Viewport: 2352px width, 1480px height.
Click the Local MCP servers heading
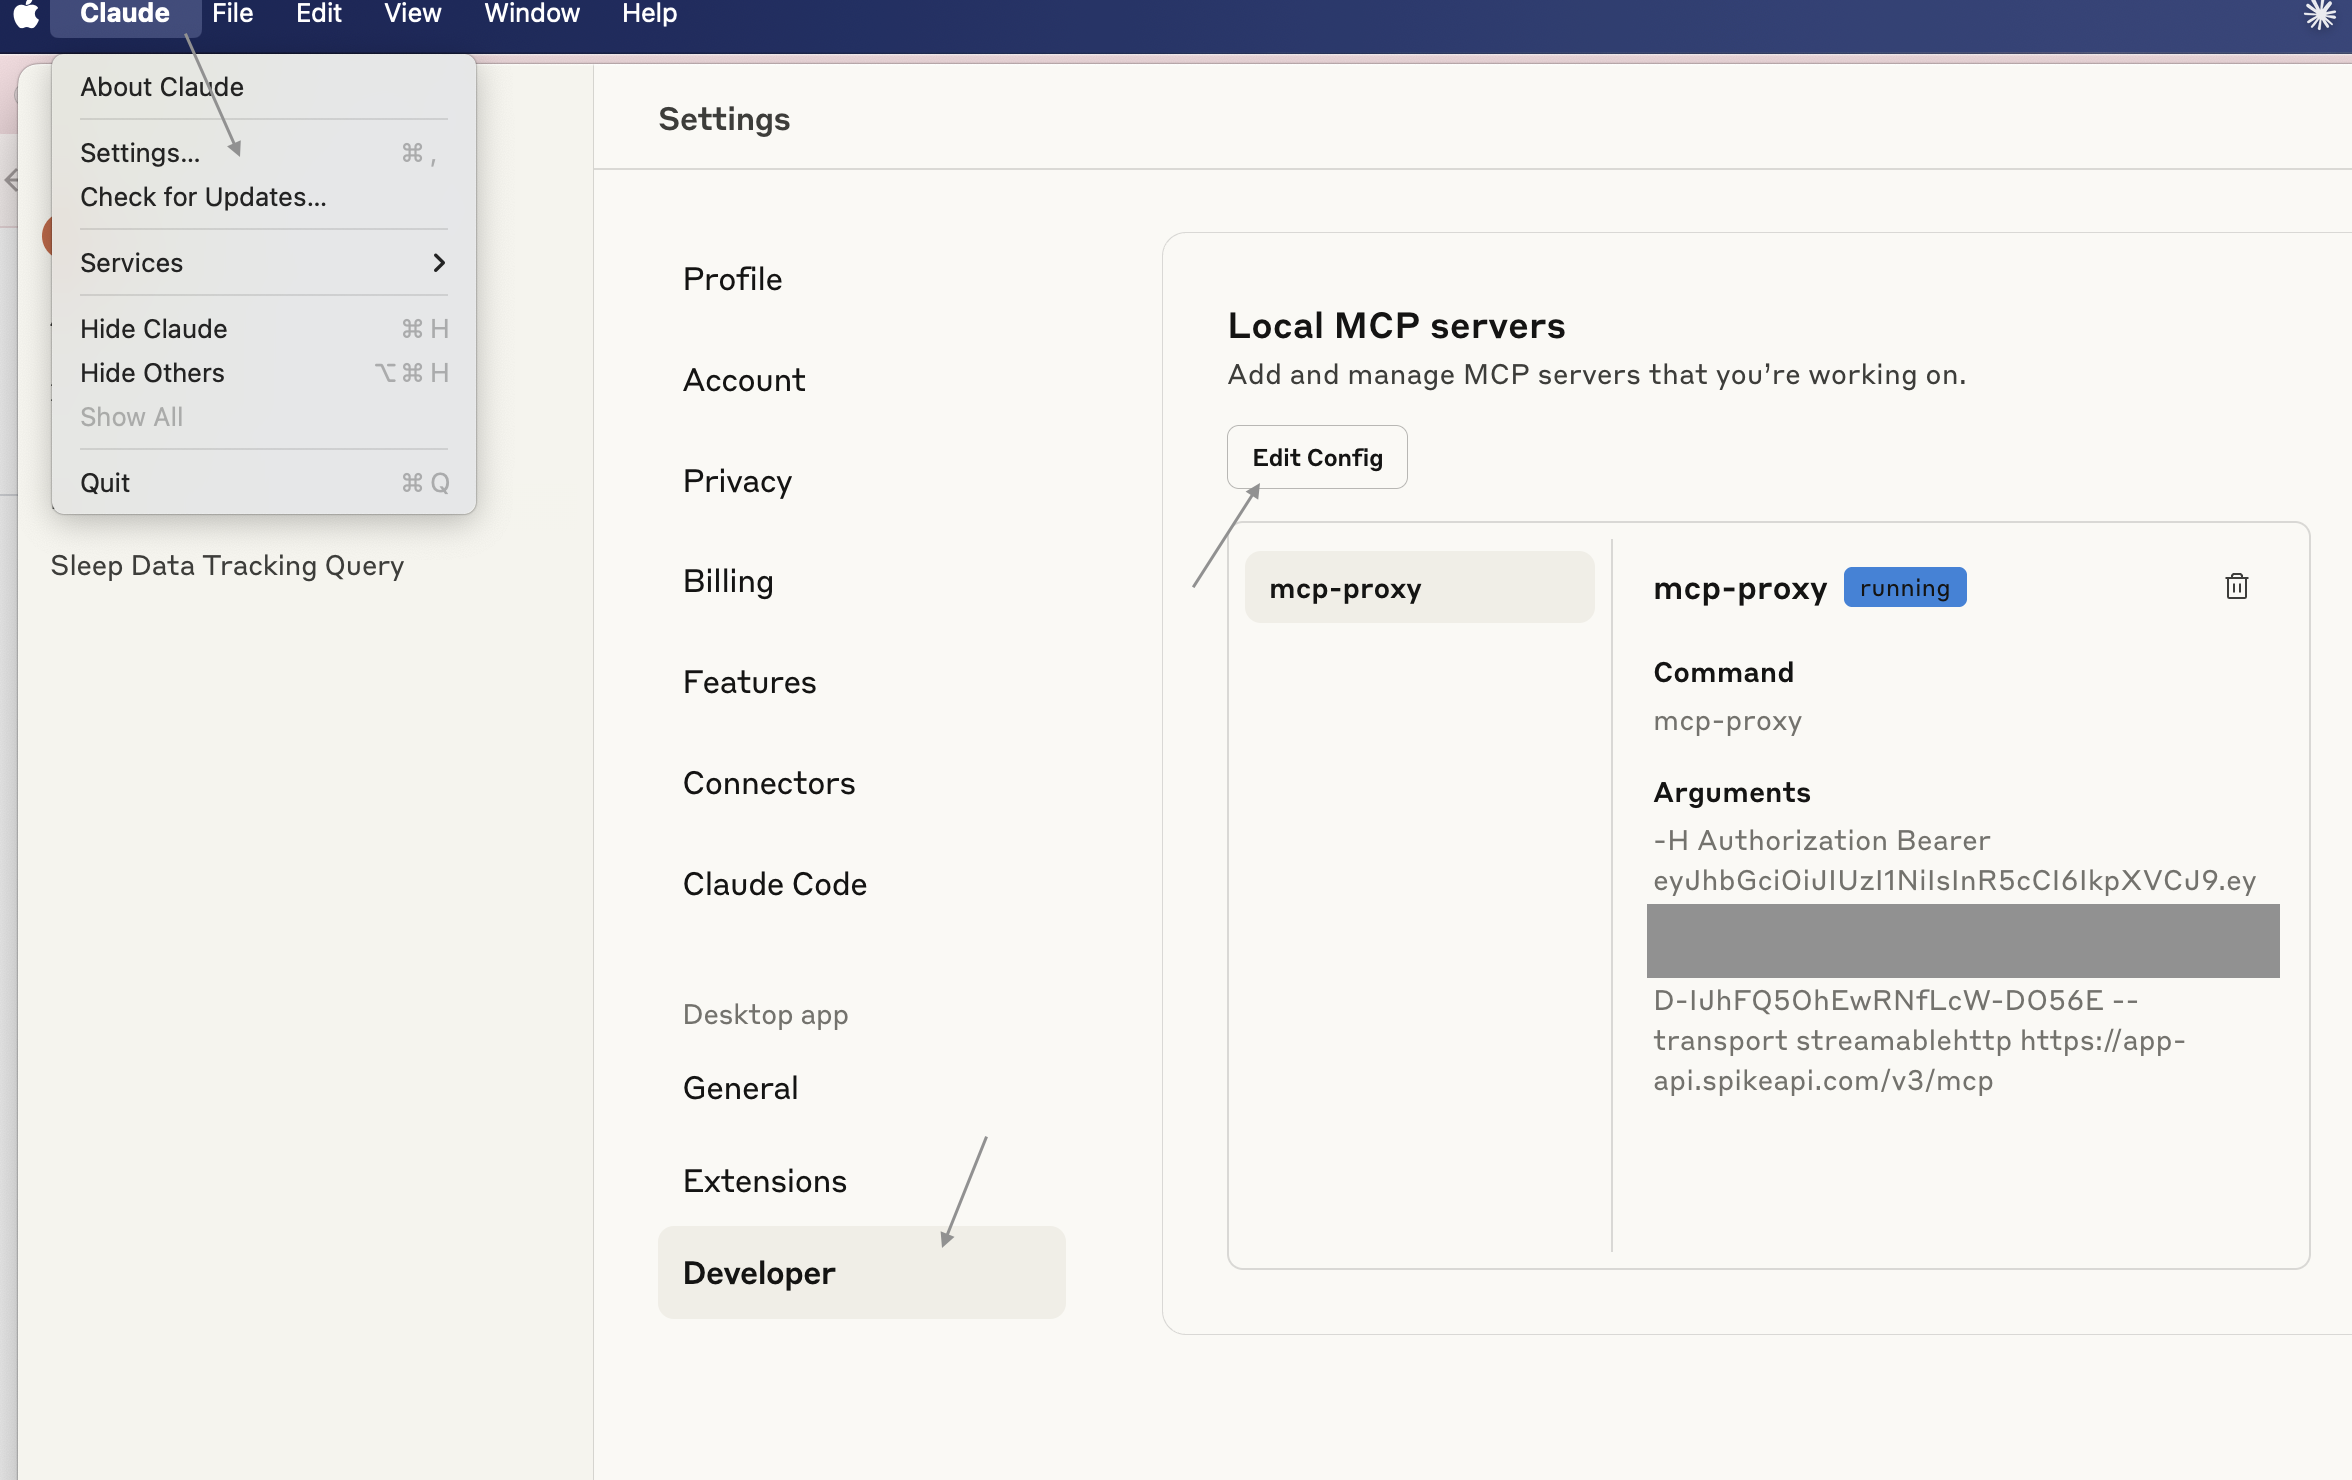pyautogui.click(x=1396, y=325)
